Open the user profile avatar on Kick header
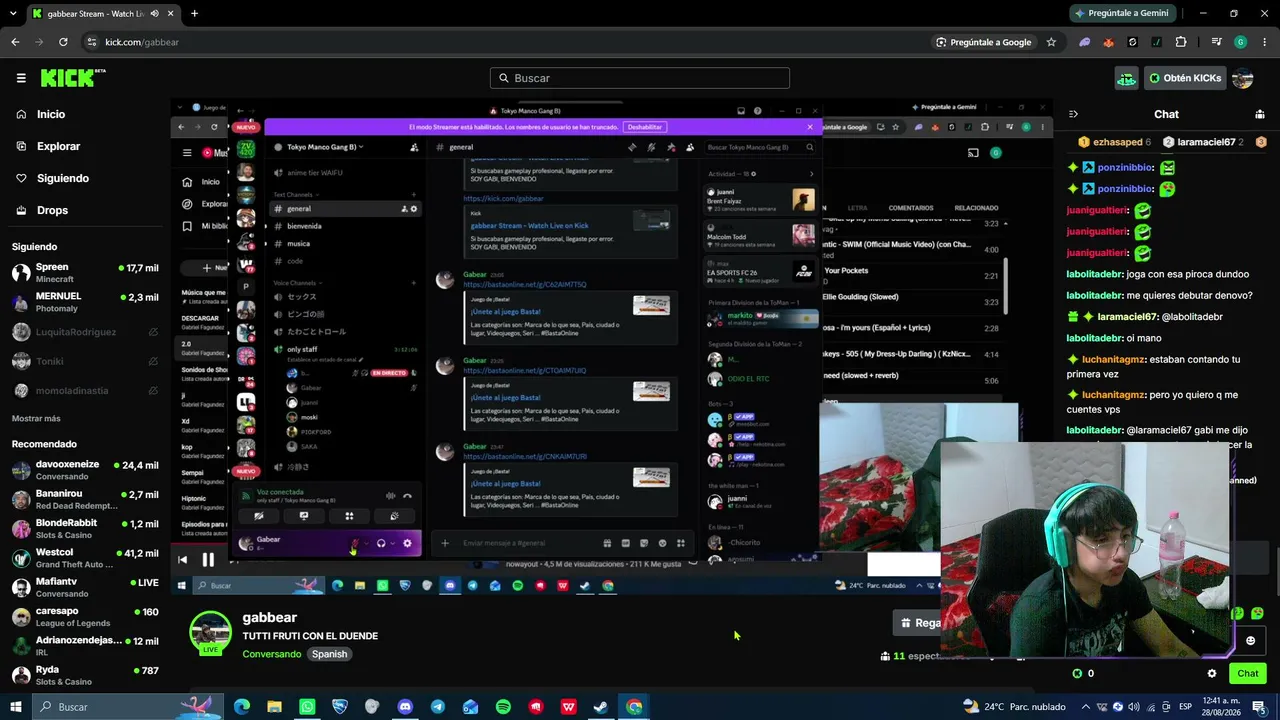Image resolution: width=1280 pixels, height=720 pixels. pyautogui.click(x=1243, y=78)
